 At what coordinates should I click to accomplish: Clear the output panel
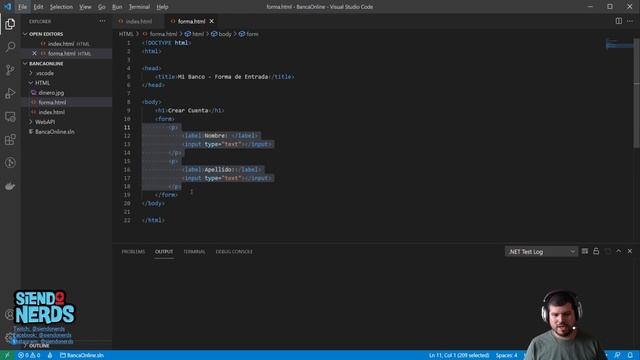[x=585, y=251]
